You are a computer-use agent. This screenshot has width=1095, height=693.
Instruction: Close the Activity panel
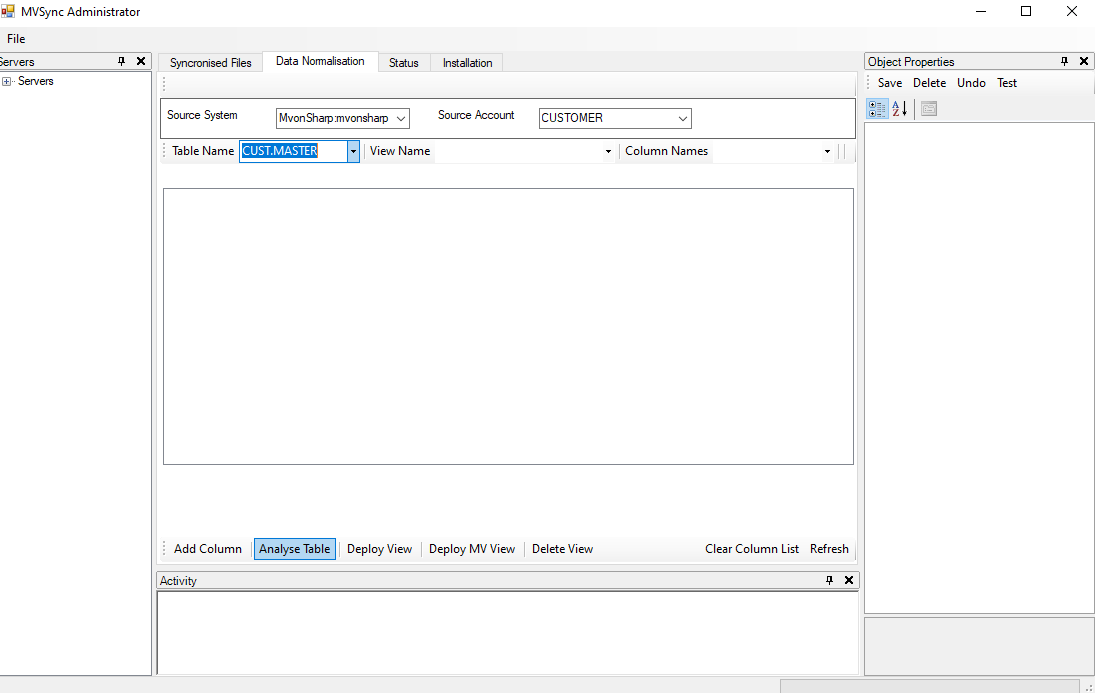point(849,581)
